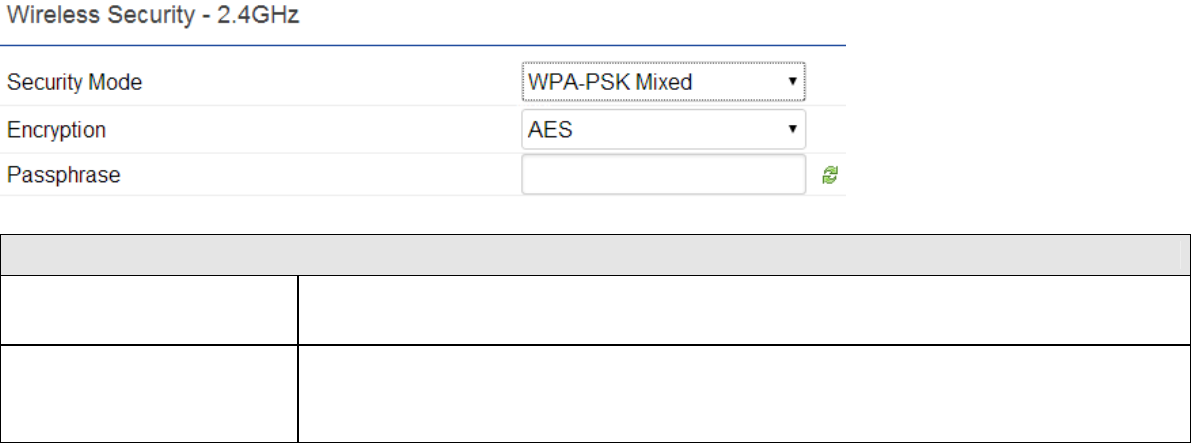Screen dimensions: 1191x443
Task: Focus the Passphrase input field
Action: (663, 175)
